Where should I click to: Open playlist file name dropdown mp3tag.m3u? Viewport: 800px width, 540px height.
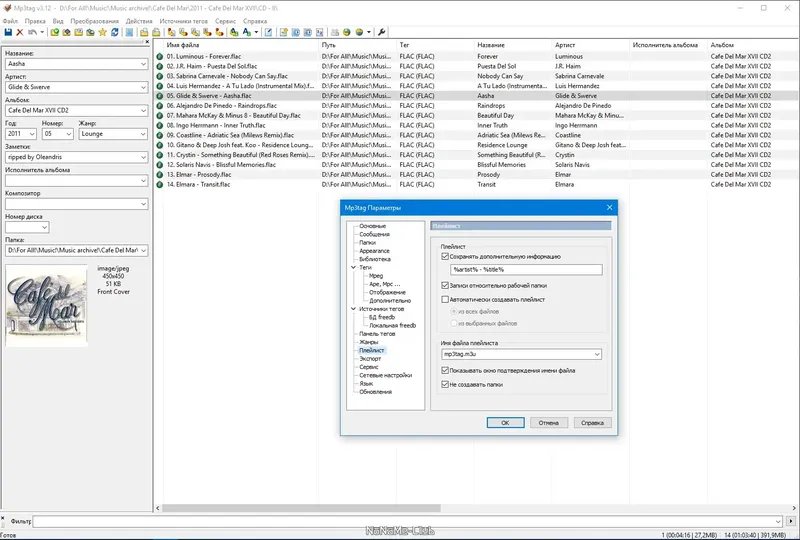point(596,354)
